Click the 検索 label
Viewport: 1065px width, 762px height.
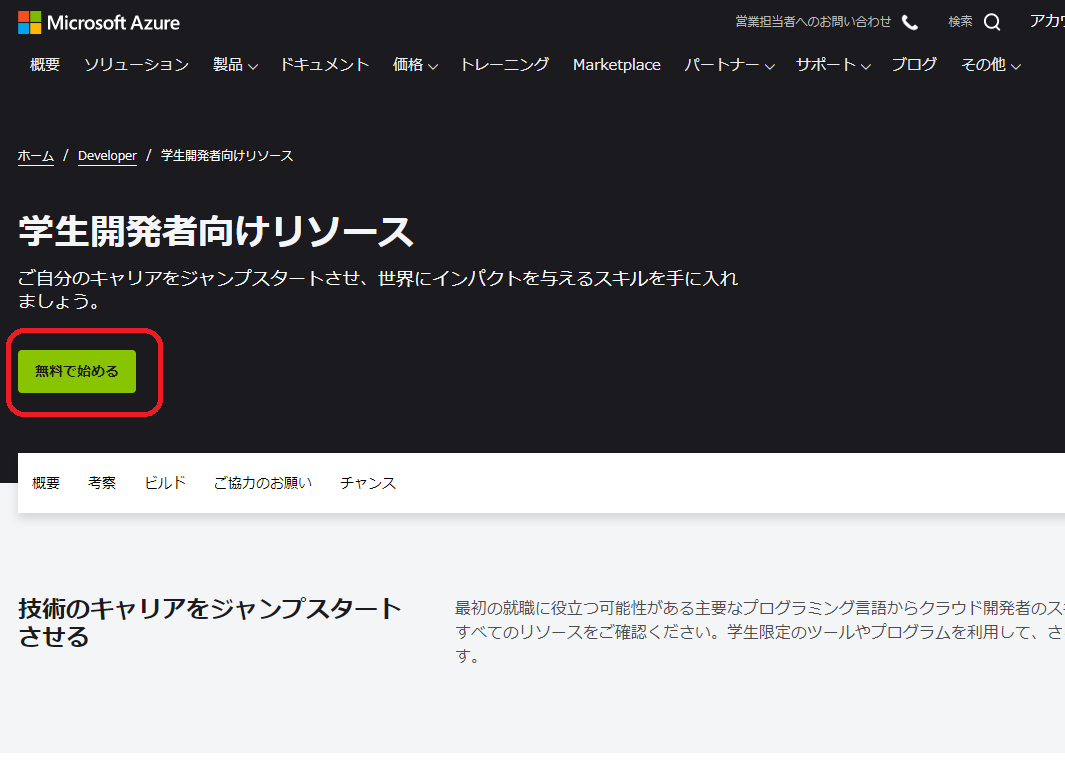click(960, 22)
